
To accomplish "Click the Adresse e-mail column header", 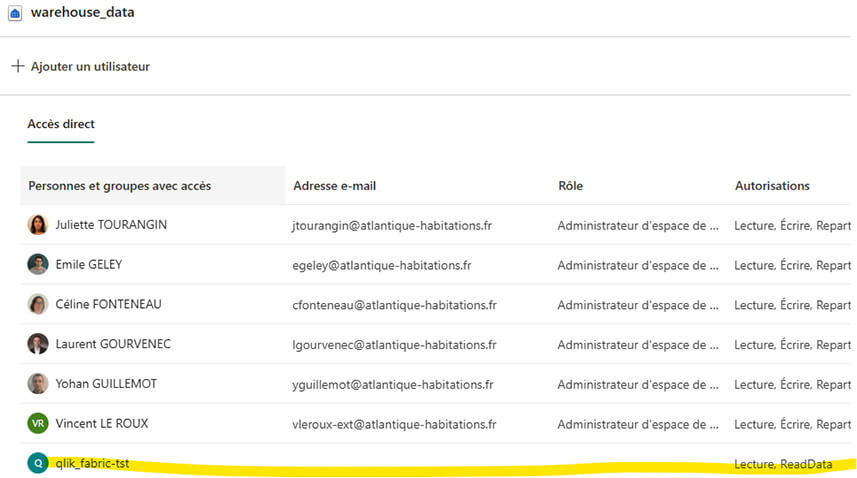I will tap(335, 186).
